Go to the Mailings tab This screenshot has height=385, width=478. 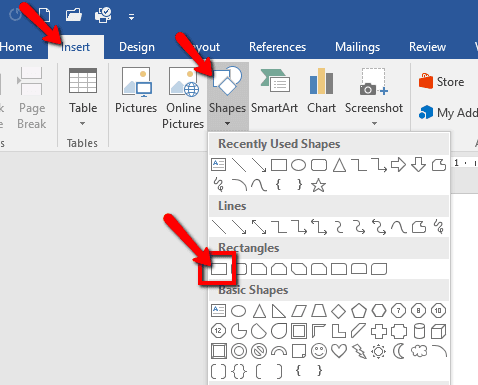click(x=357, y=47)
